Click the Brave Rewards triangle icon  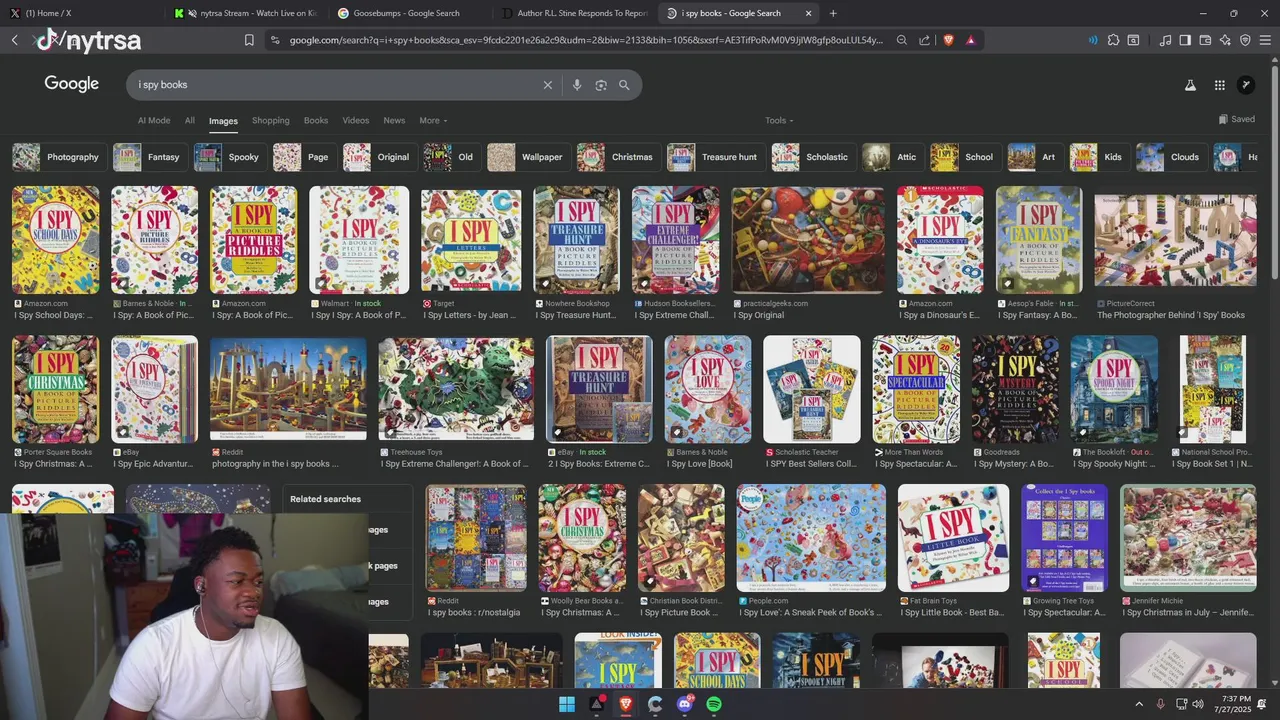tap(970, 40)
